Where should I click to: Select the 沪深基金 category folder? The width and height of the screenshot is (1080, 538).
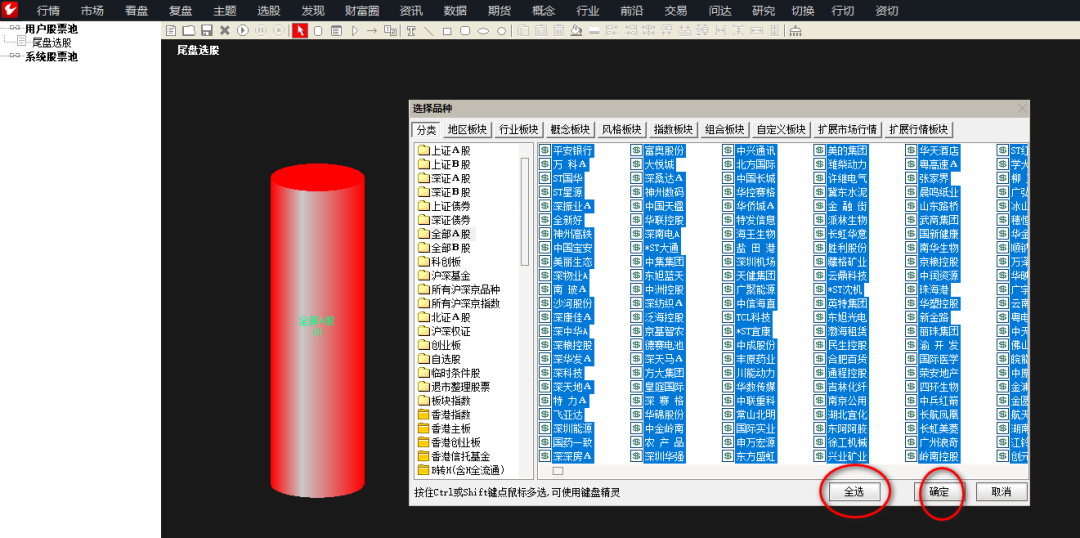[444, 276]
